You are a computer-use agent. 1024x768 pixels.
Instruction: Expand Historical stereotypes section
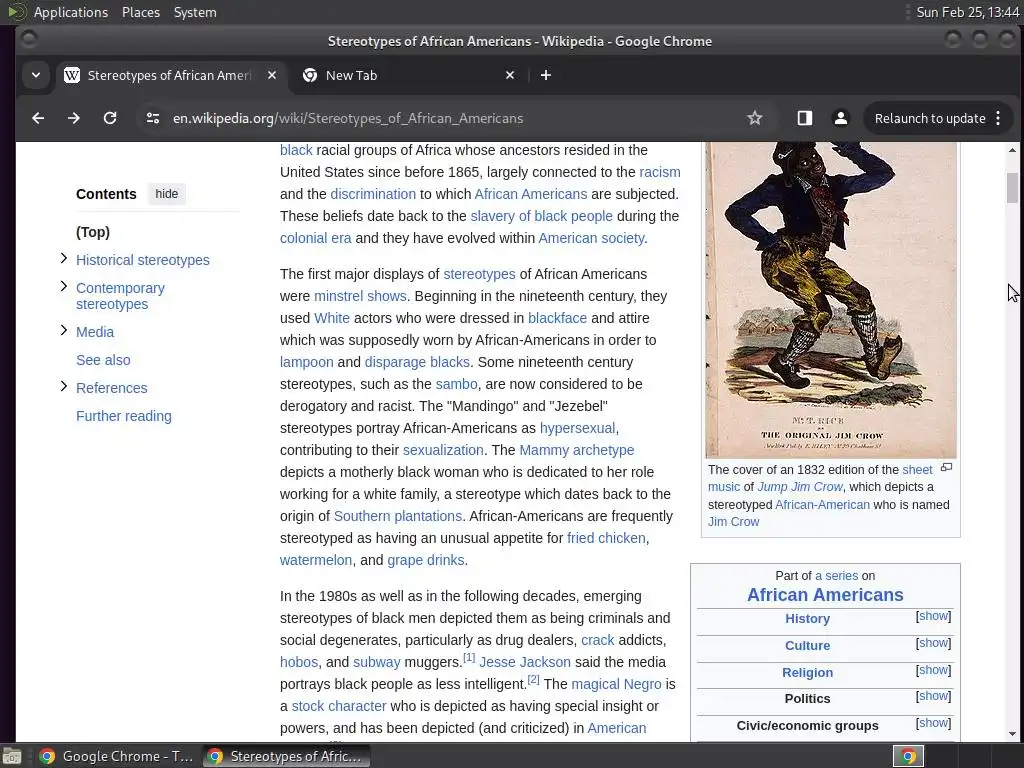pos(63,259)
